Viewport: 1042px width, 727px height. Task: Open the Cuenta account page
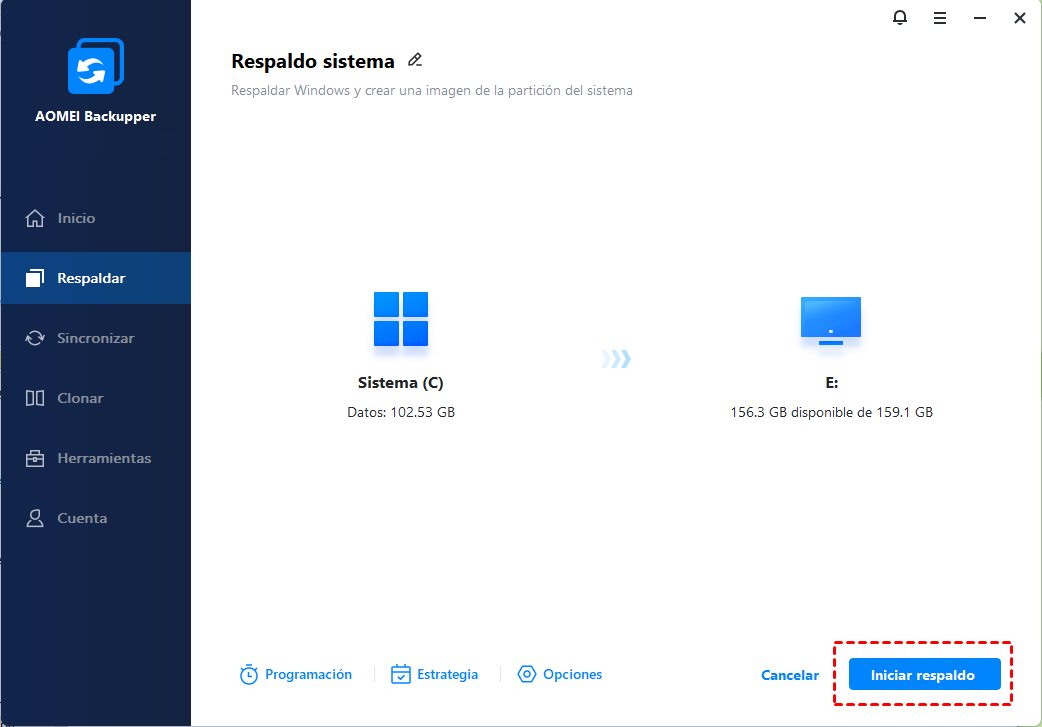82,518
